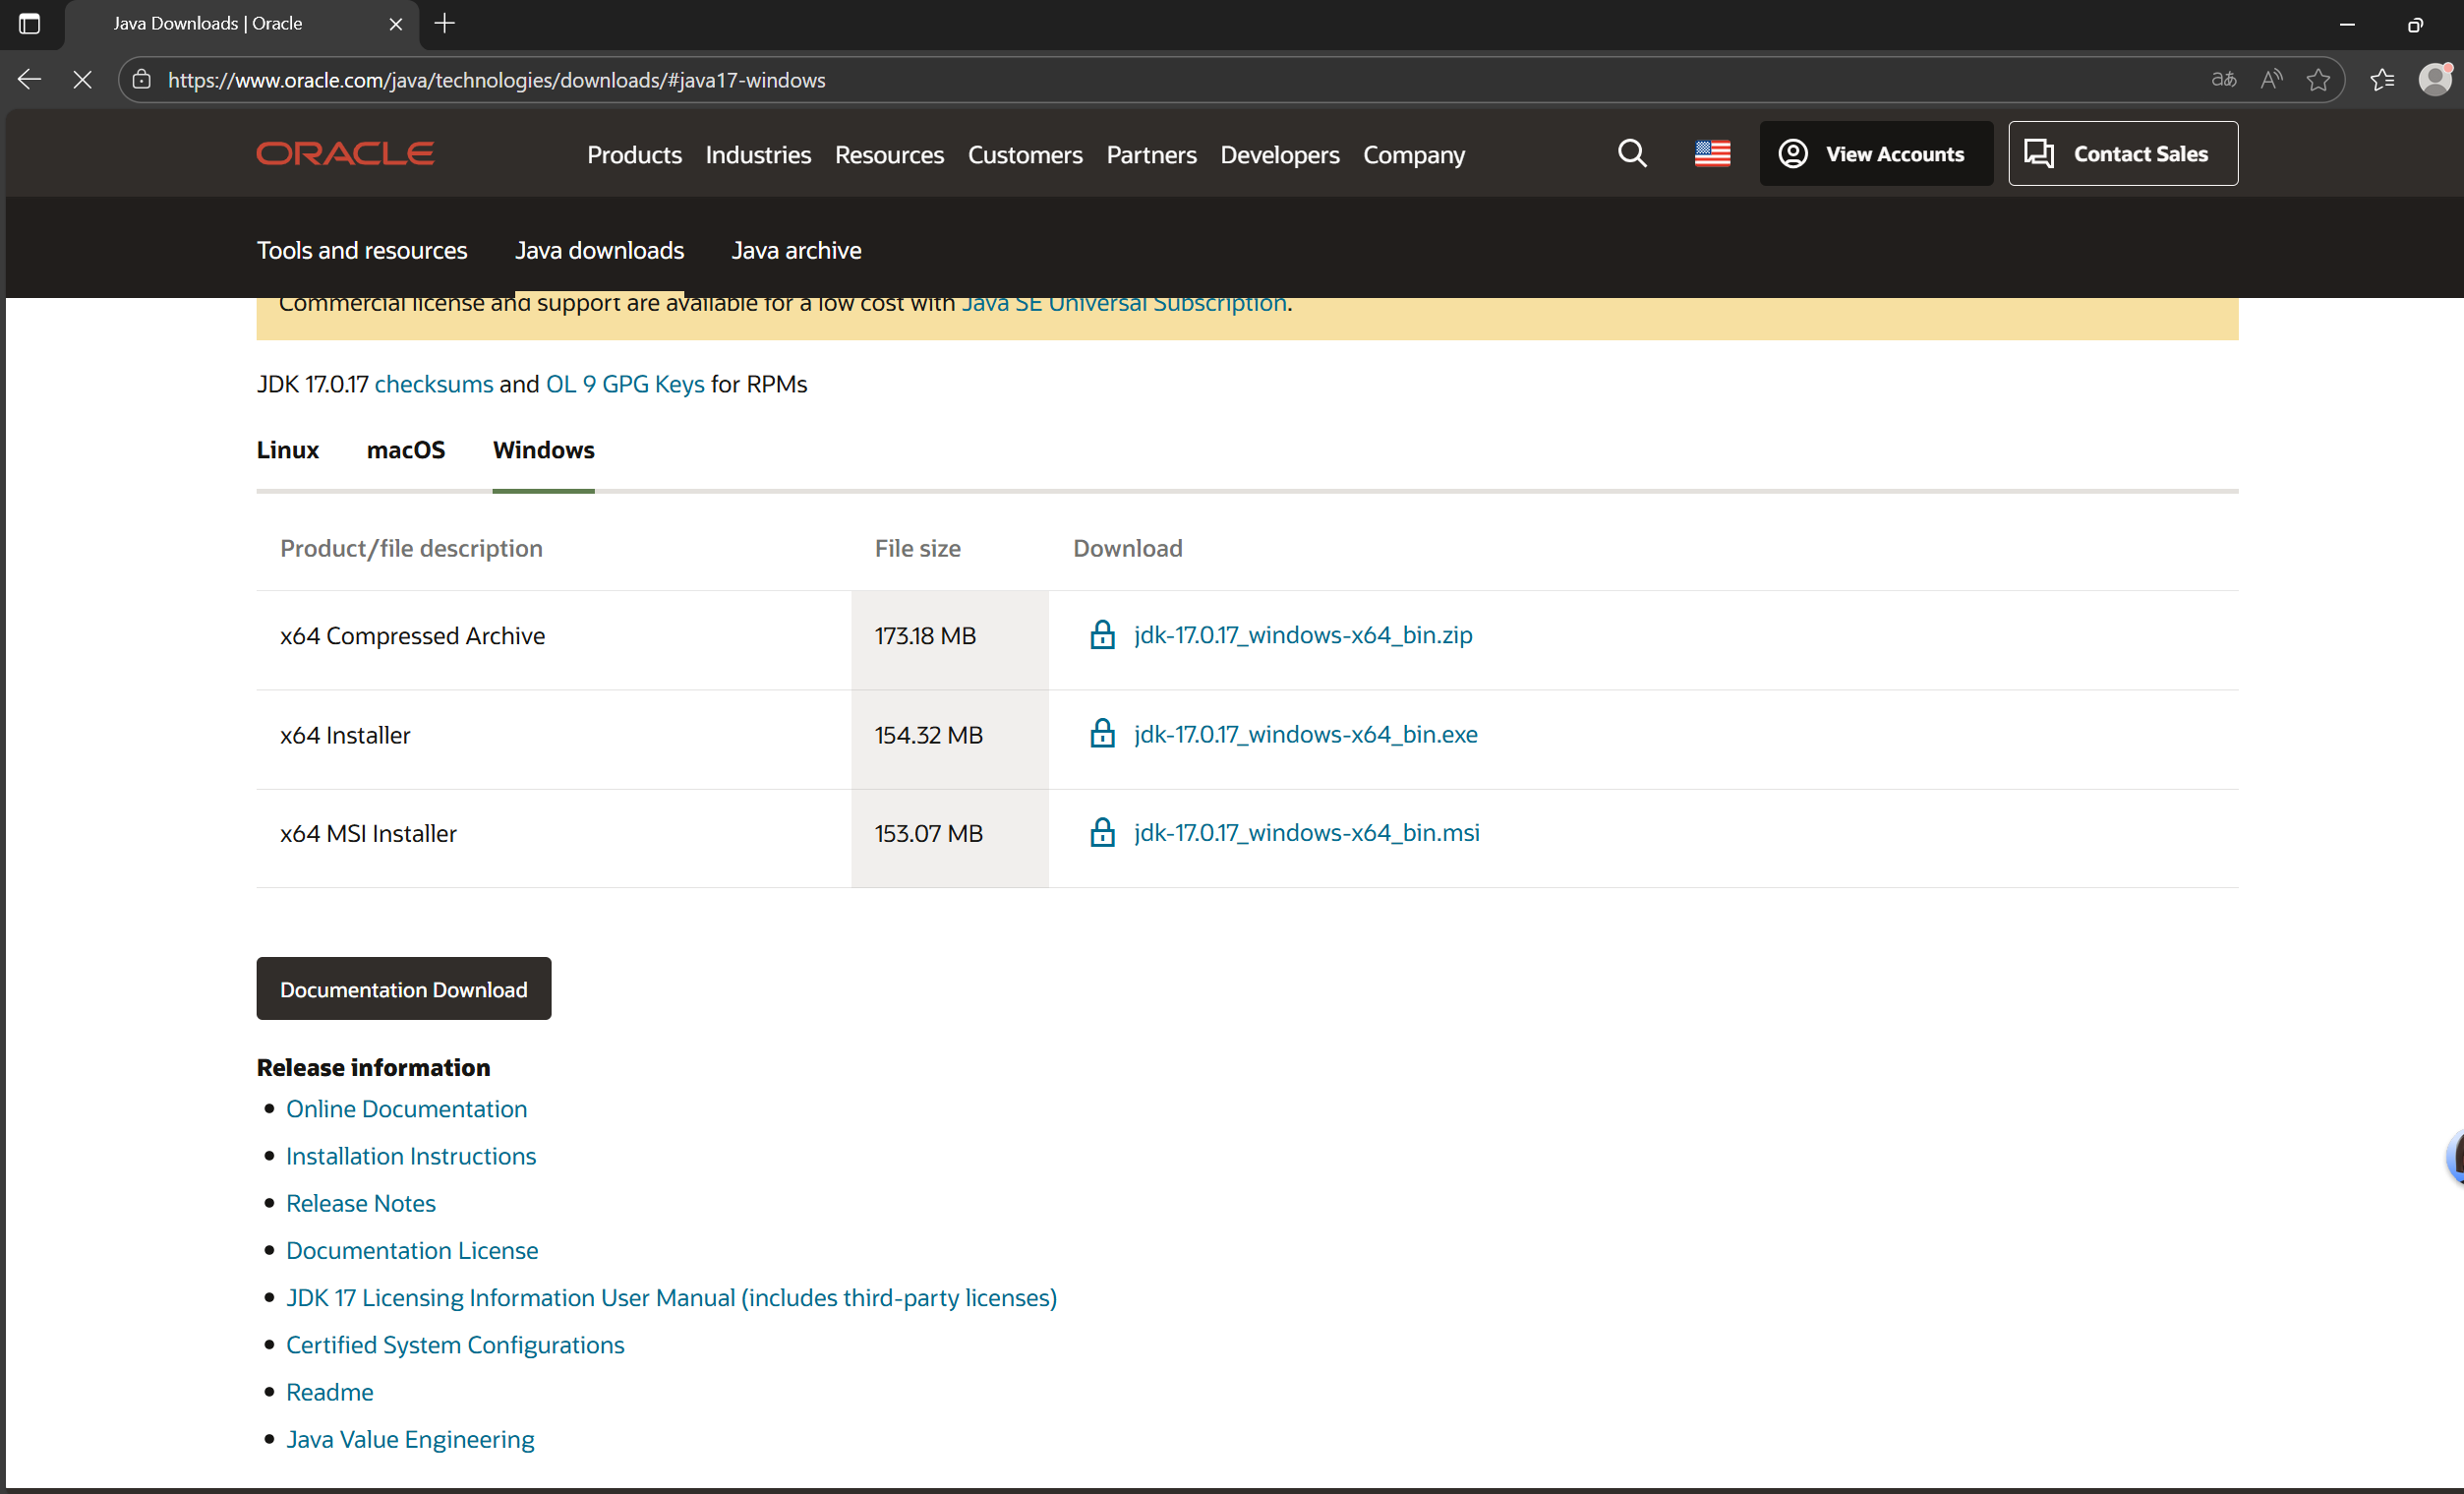Go back with browser back arrow
The image size is (2464, 1494).
[29, 80]
